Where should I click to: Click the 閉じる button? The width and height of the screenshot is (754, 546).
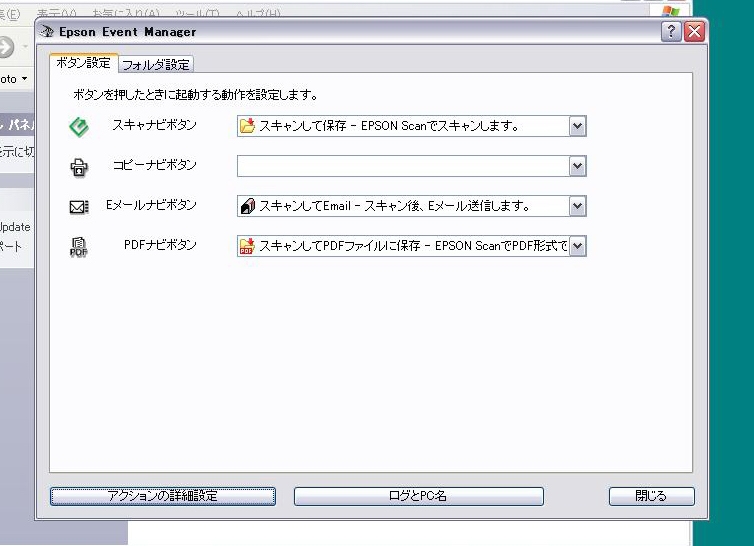[x=652, y=496]
